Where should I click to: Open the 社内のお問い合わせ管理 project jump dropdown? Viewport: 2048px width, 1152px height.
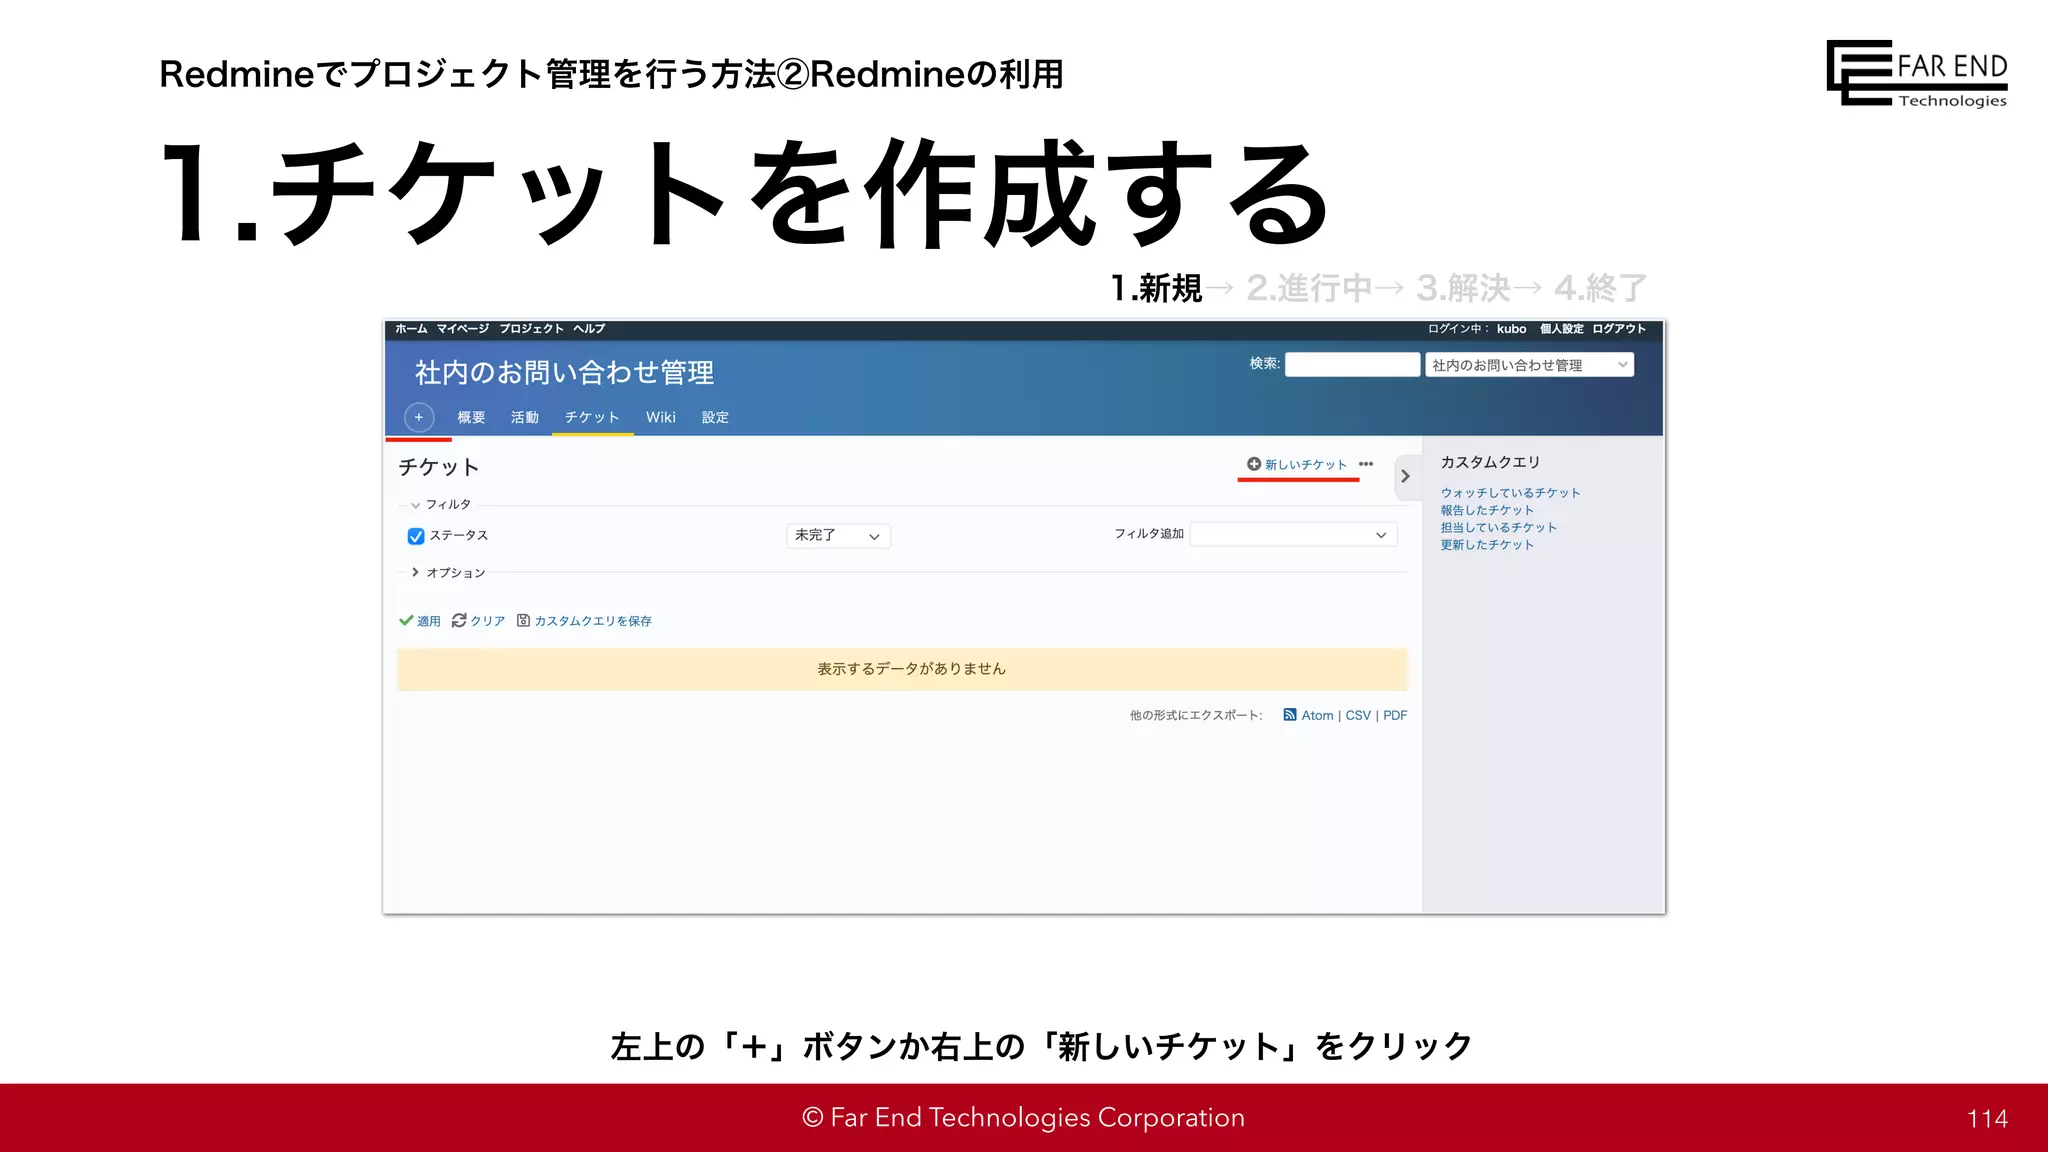click(x=1529, y=365)
